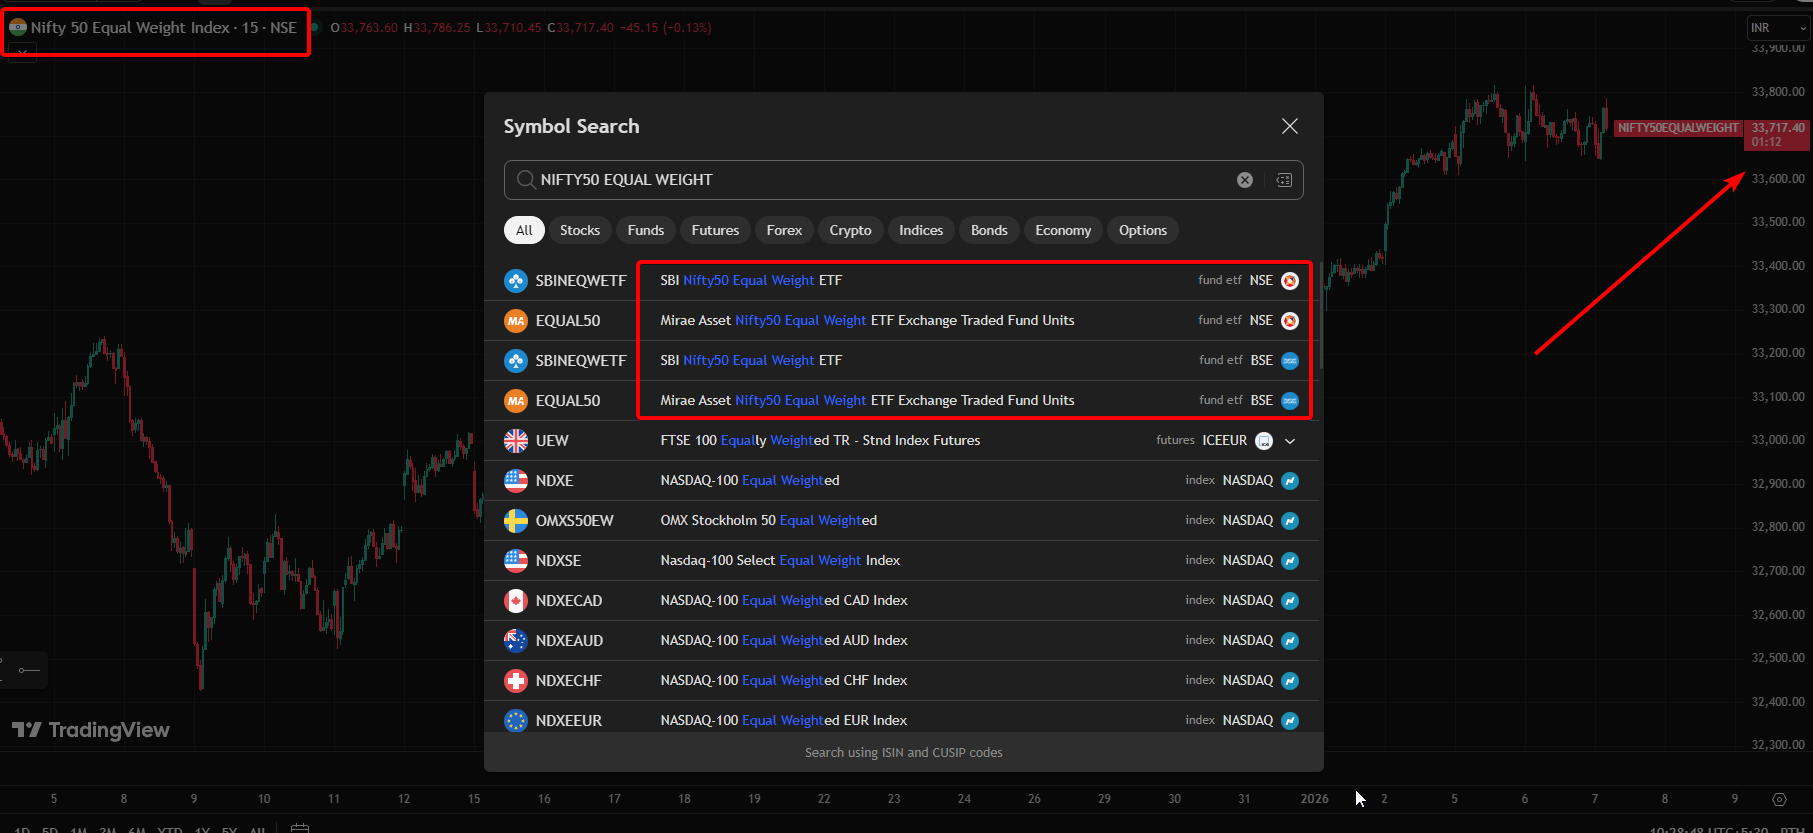Close the Symbol Search dialog
Screen dimensions: 1813x833
pos(1289,126)
